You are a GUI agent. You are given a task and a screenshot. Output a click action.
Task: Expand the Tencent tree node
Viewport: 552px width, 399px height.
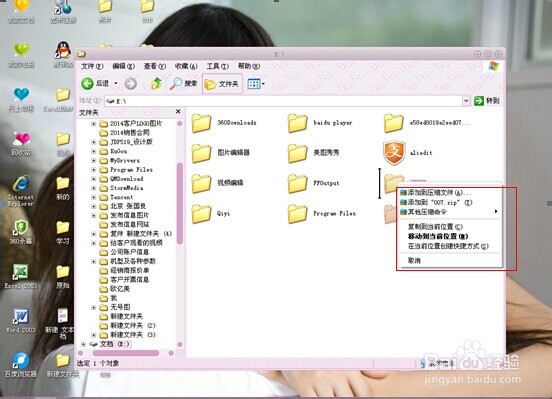[94, 197]
